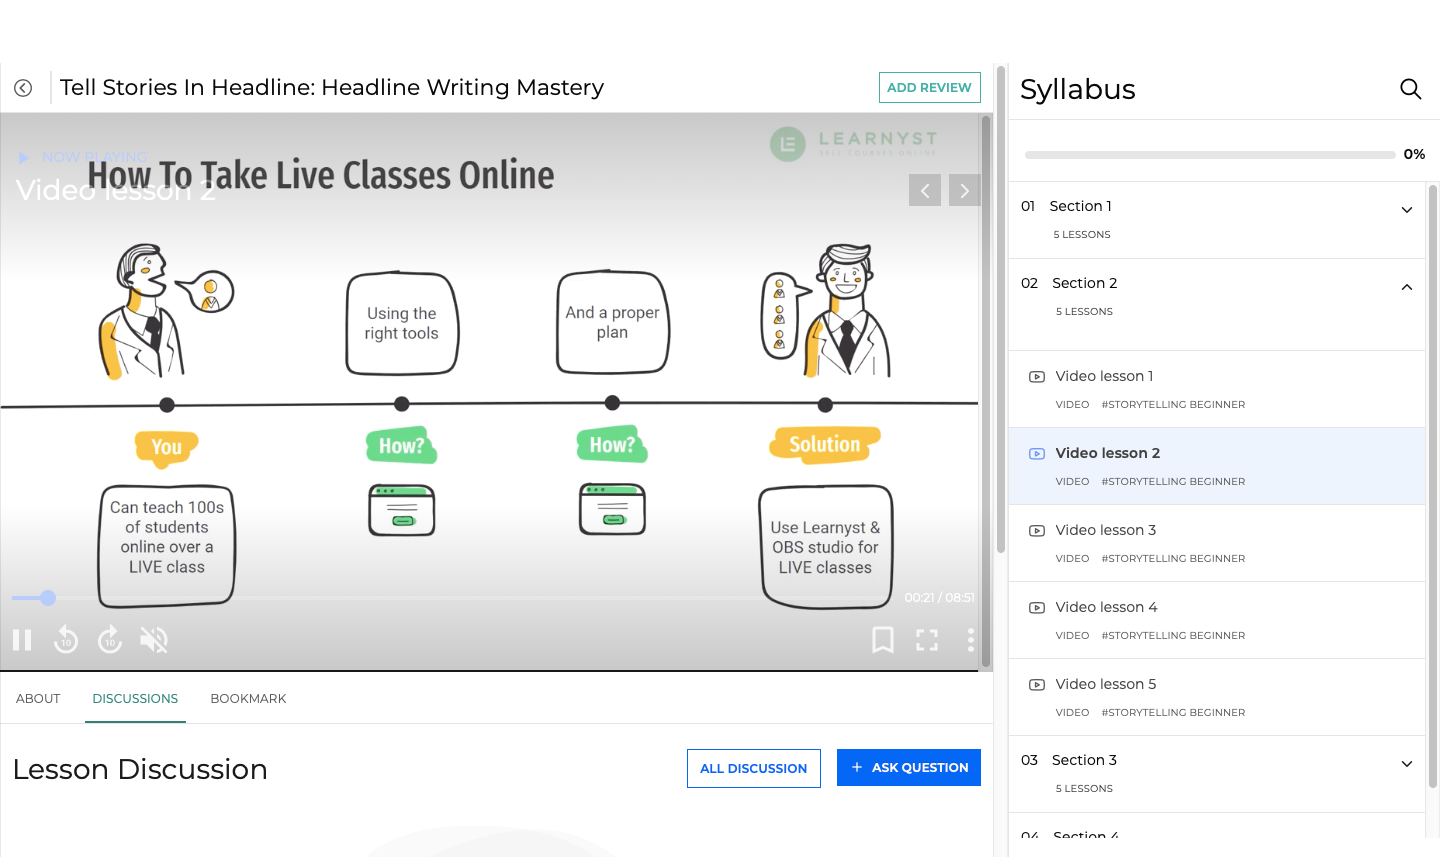The image size is (1440, 857).
Task: Click the plus icon on Ask Question
Action: tap(857, 767)
